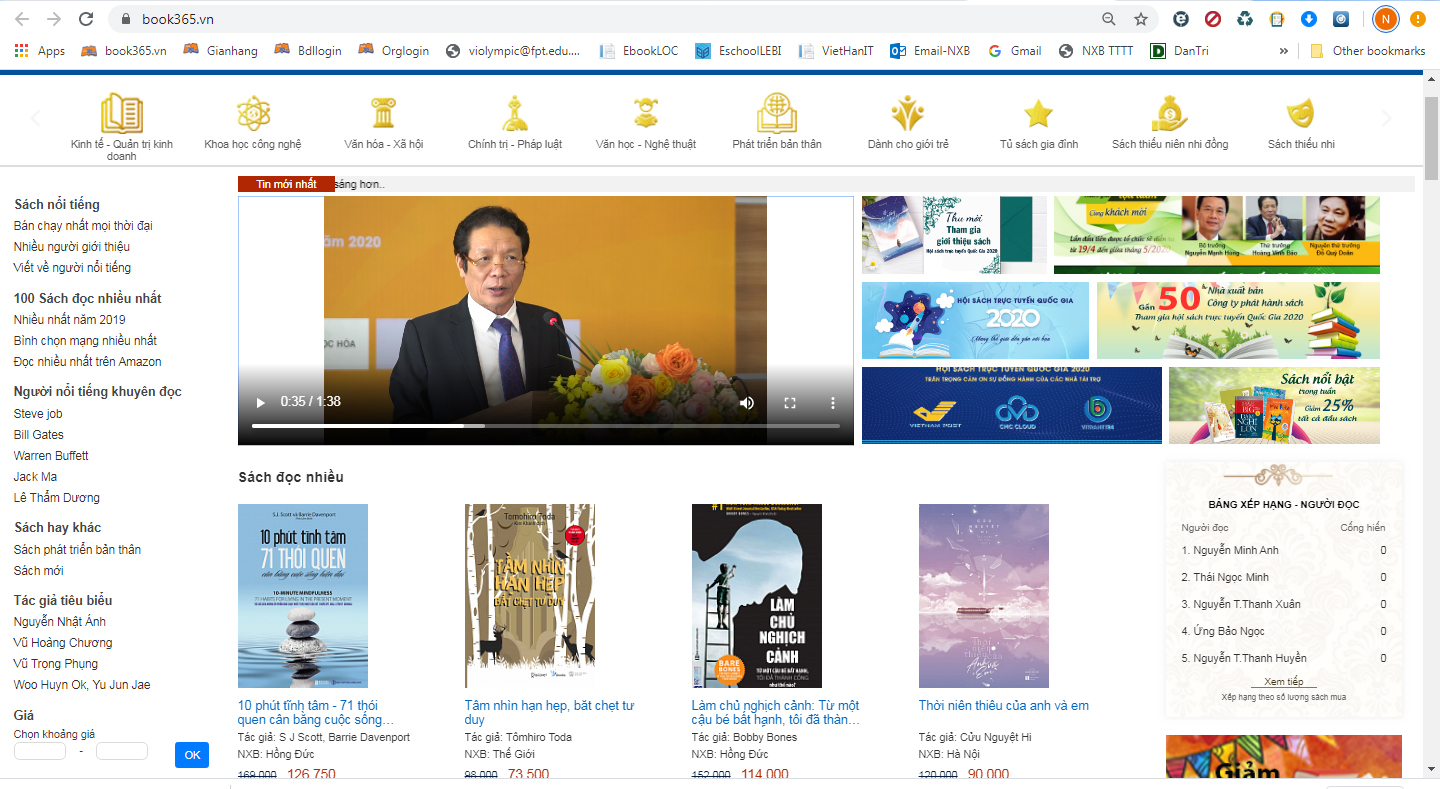
Task: Click the Chính trị - Pháp luật category icon
Action: tap(514, 113)
